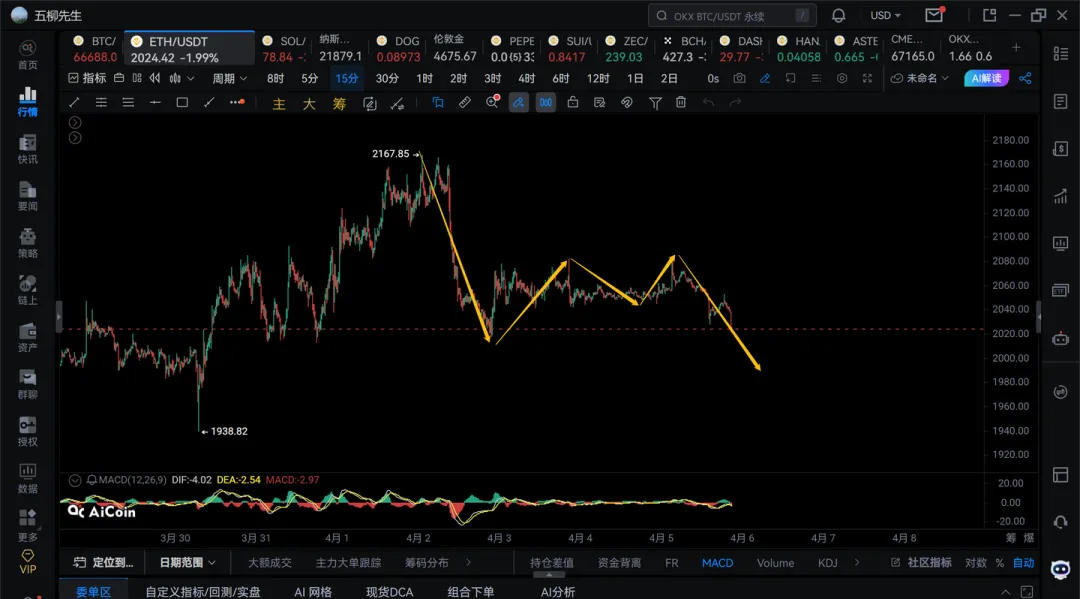1080x599 pixels.
Task: Select the ruler measure tool
Action: click(x=465, y=103)
